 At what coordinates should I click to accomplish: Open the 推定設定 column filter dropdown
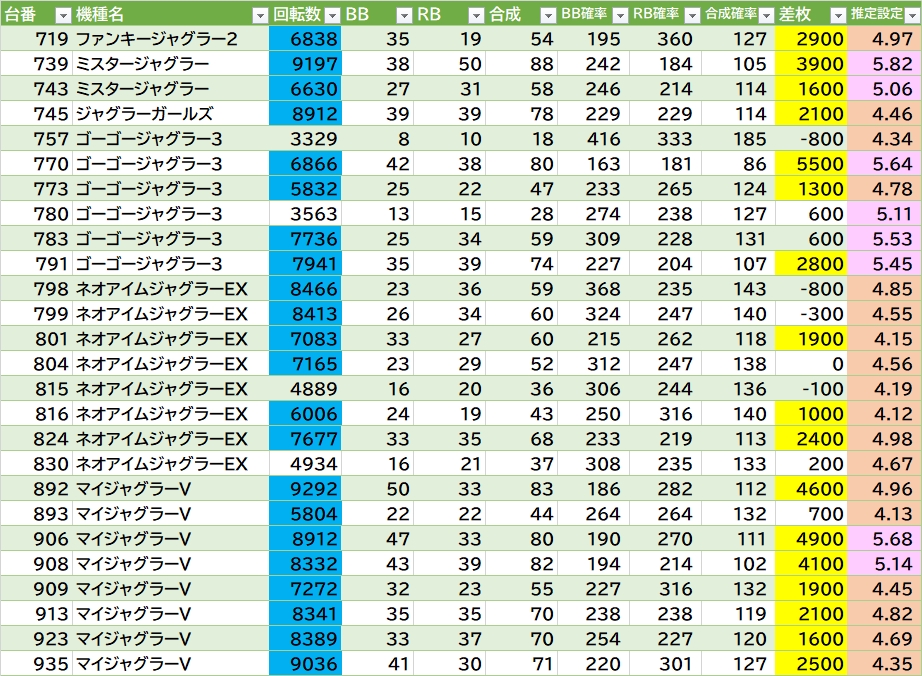tap(910, 15)
